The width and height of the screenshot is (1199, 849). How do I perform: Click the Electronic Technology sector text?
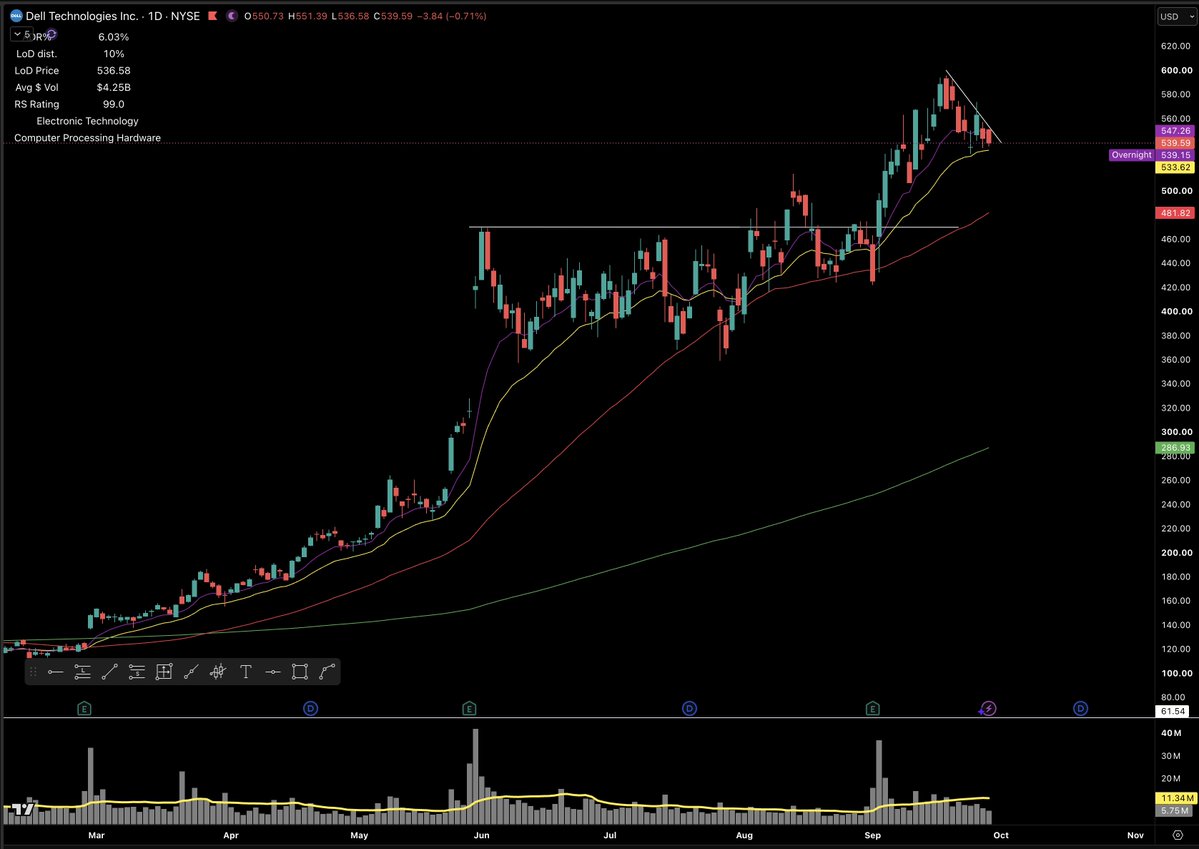click(x=87, y=121)
